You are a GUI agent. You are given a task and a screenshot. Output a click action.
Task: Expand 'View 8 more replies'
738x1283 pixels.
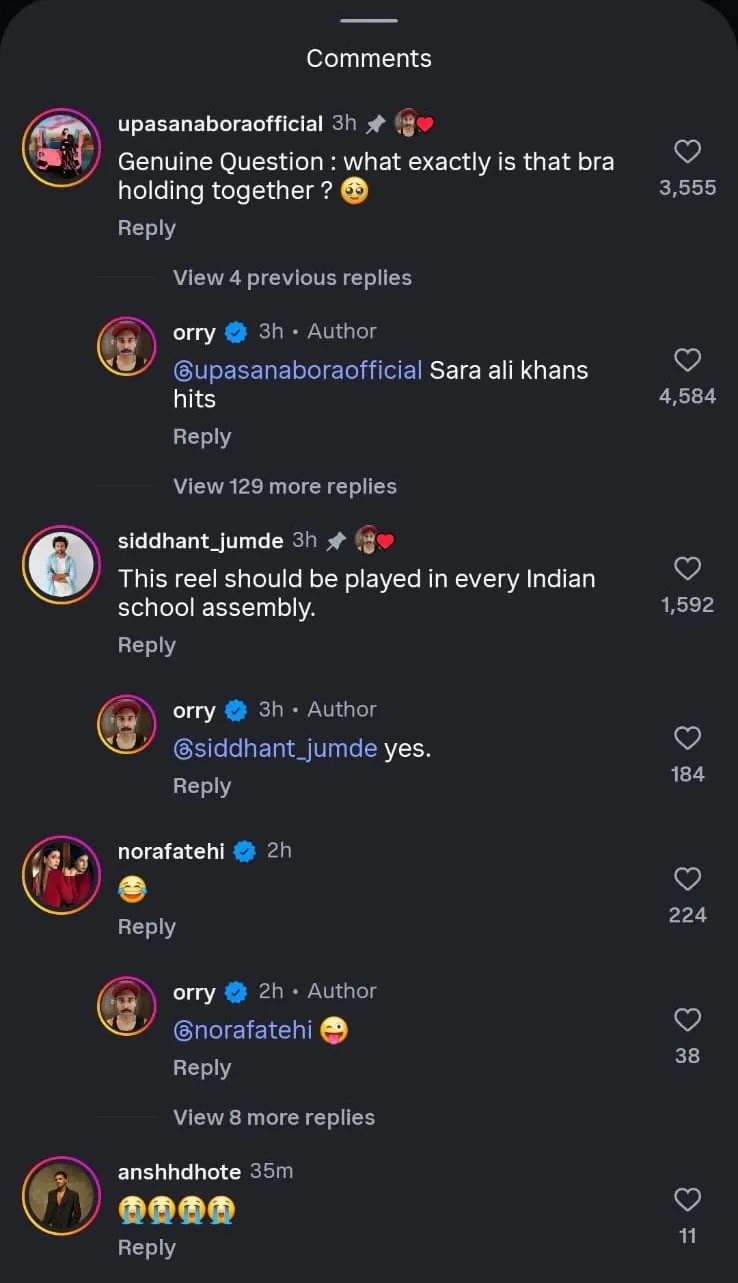coord(274,1118)
